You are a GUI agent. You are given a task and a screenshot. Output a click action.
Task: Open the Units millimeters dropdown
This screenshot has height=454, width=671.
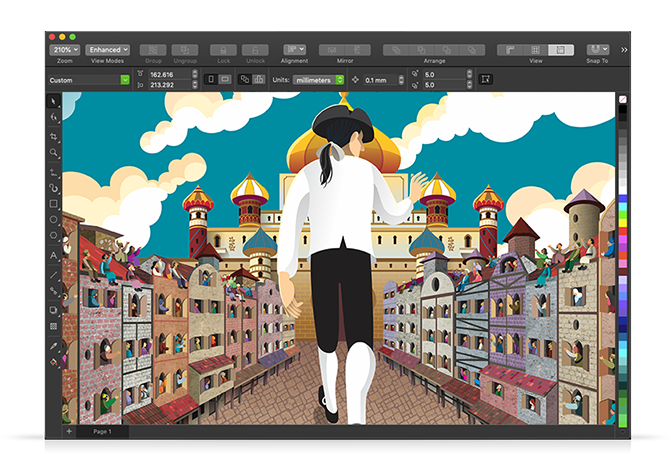318,80
